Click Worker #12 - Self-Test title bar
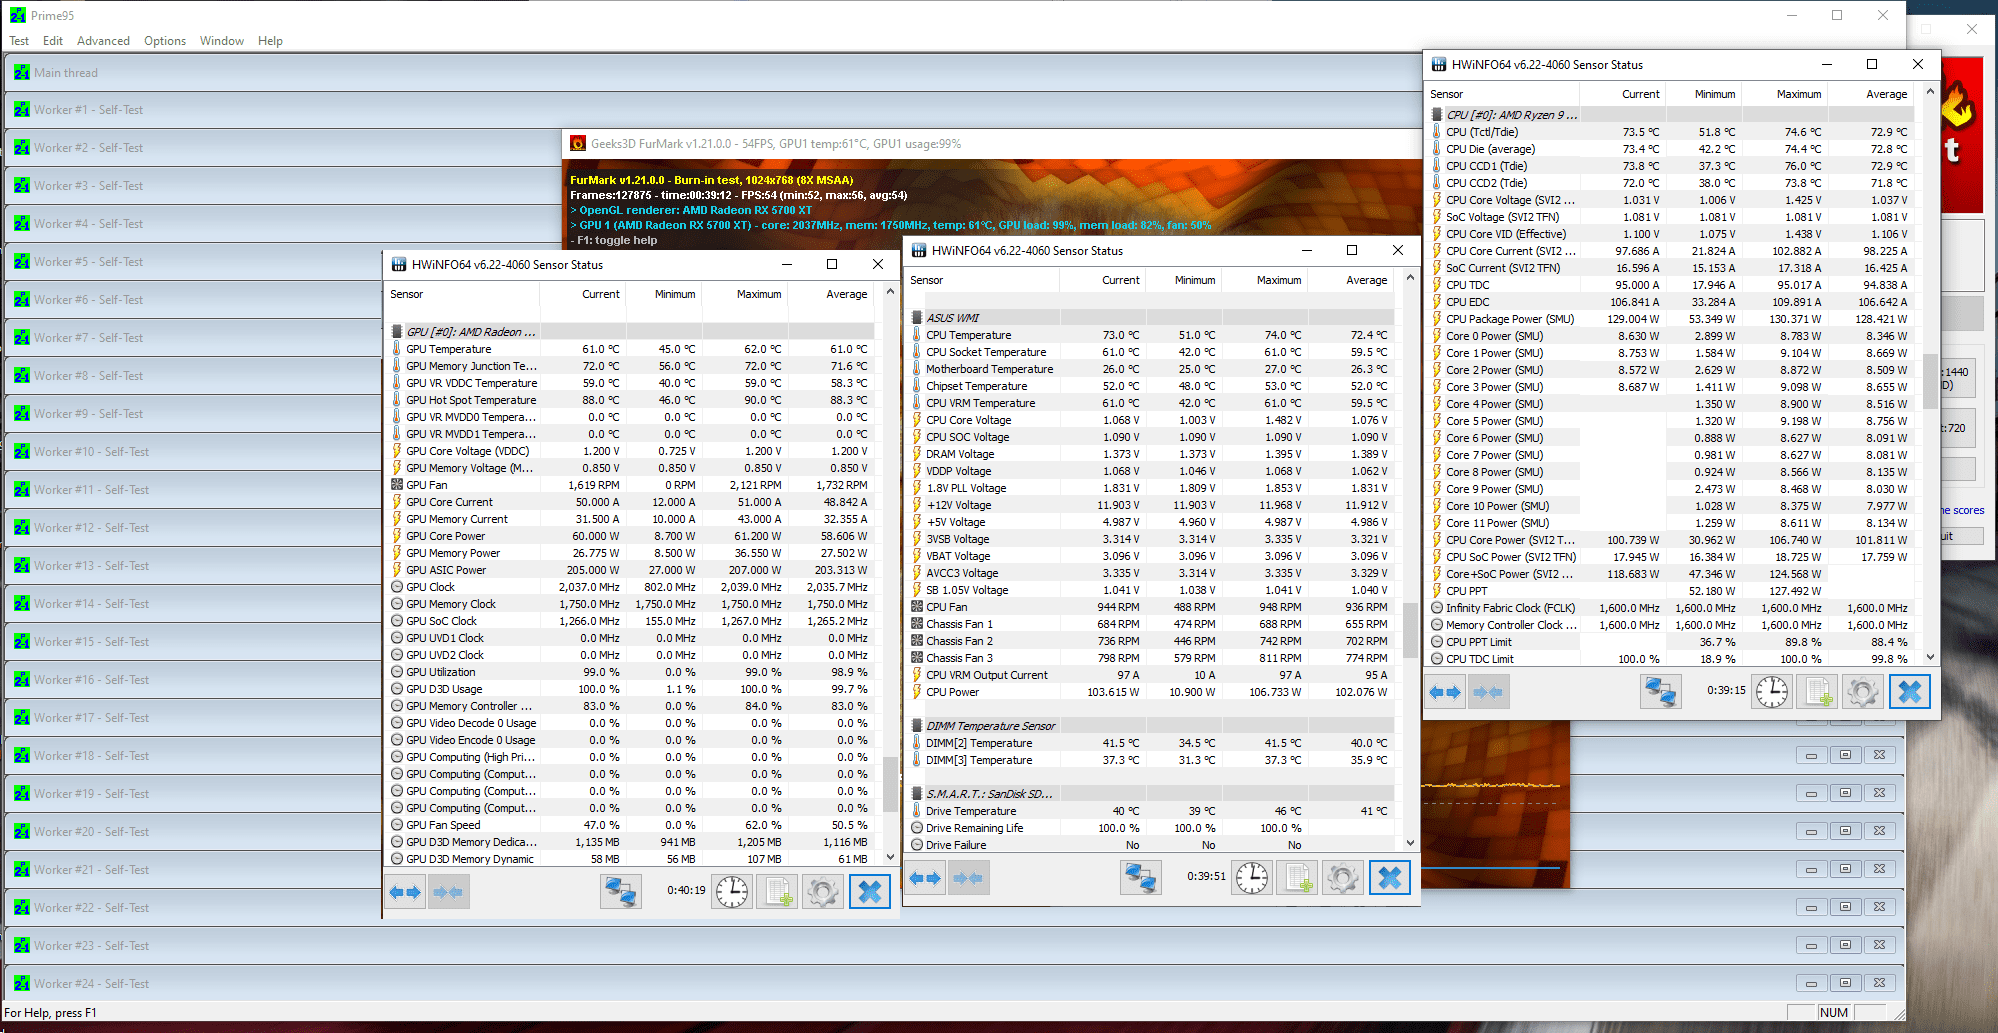Image resolution: width=1998 pixels, height=1033 pixels. [x=194, y=528]
